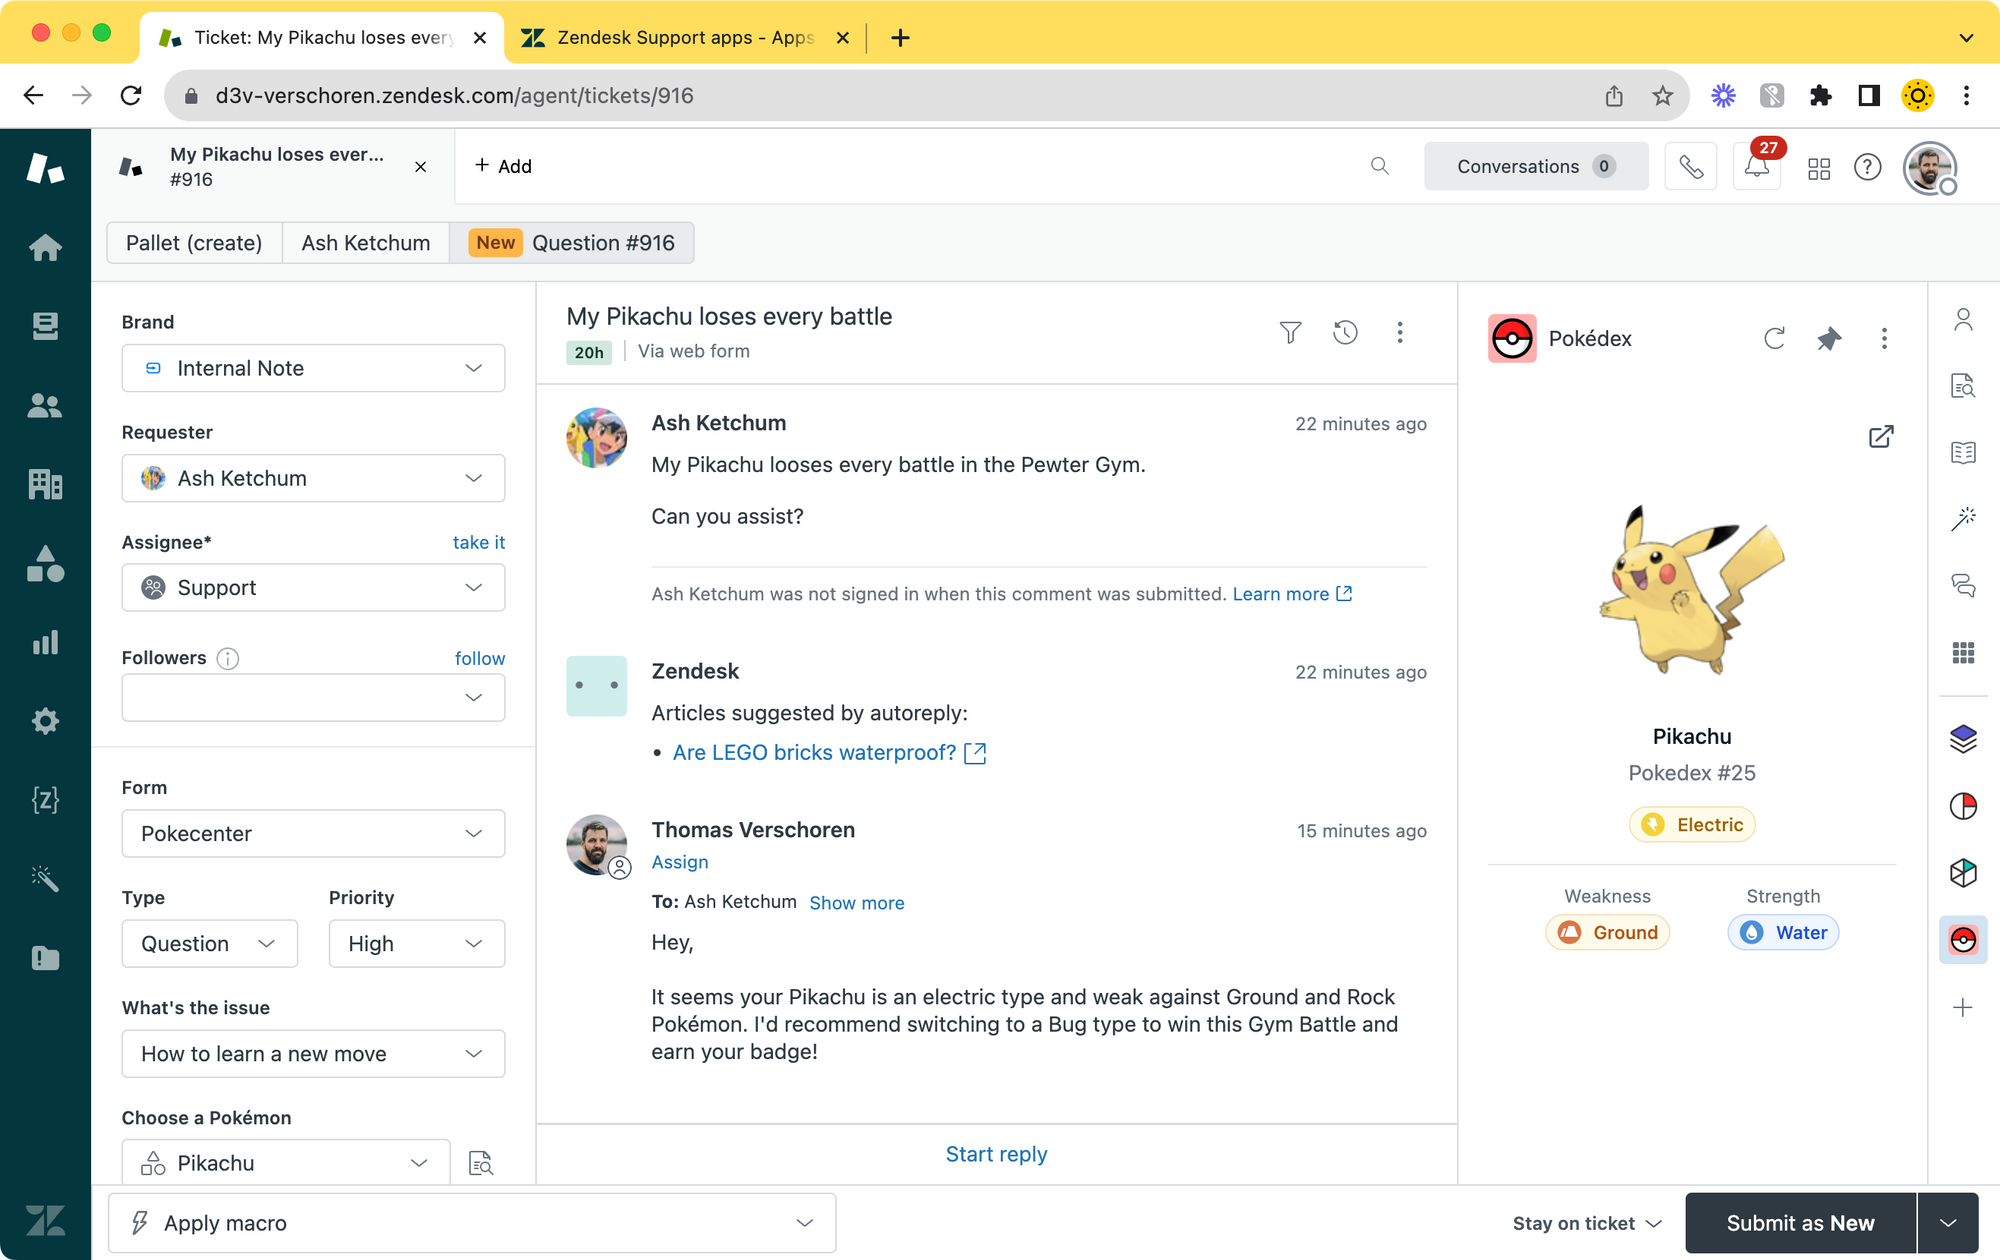Expand the Apply macro dropdown
The width and height of the screenshot is (2000, 1260).
471,1223
